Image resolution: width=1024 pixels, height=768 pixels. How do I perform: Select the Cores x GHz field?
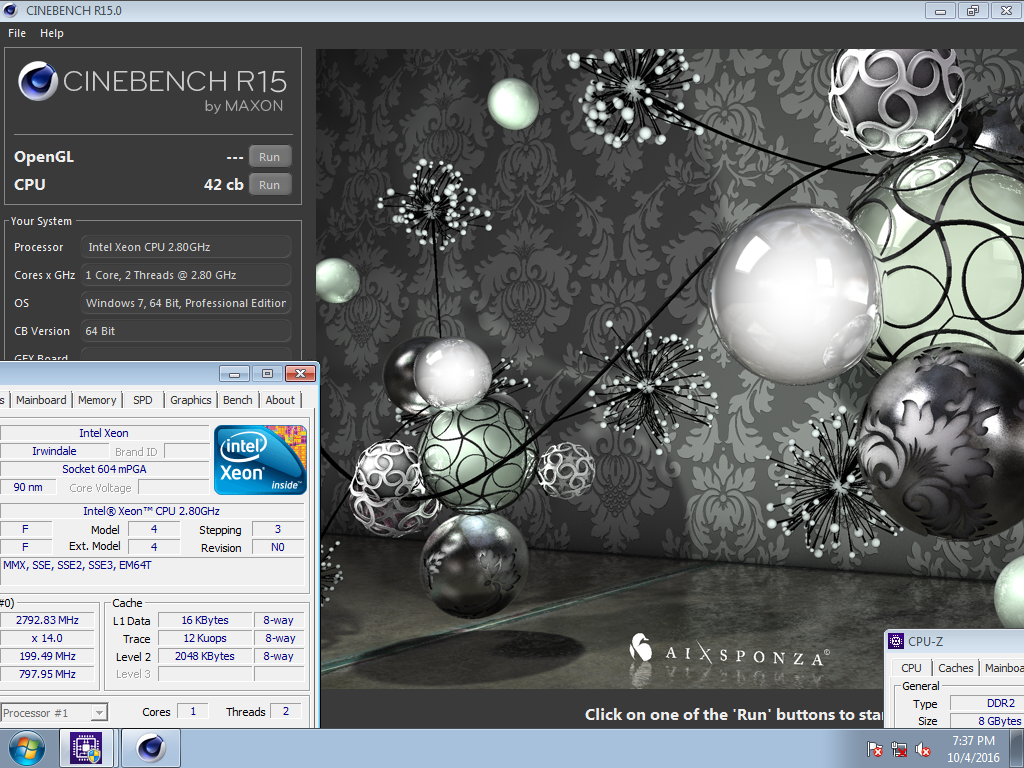pyautogui.click(x=186, y=275)
